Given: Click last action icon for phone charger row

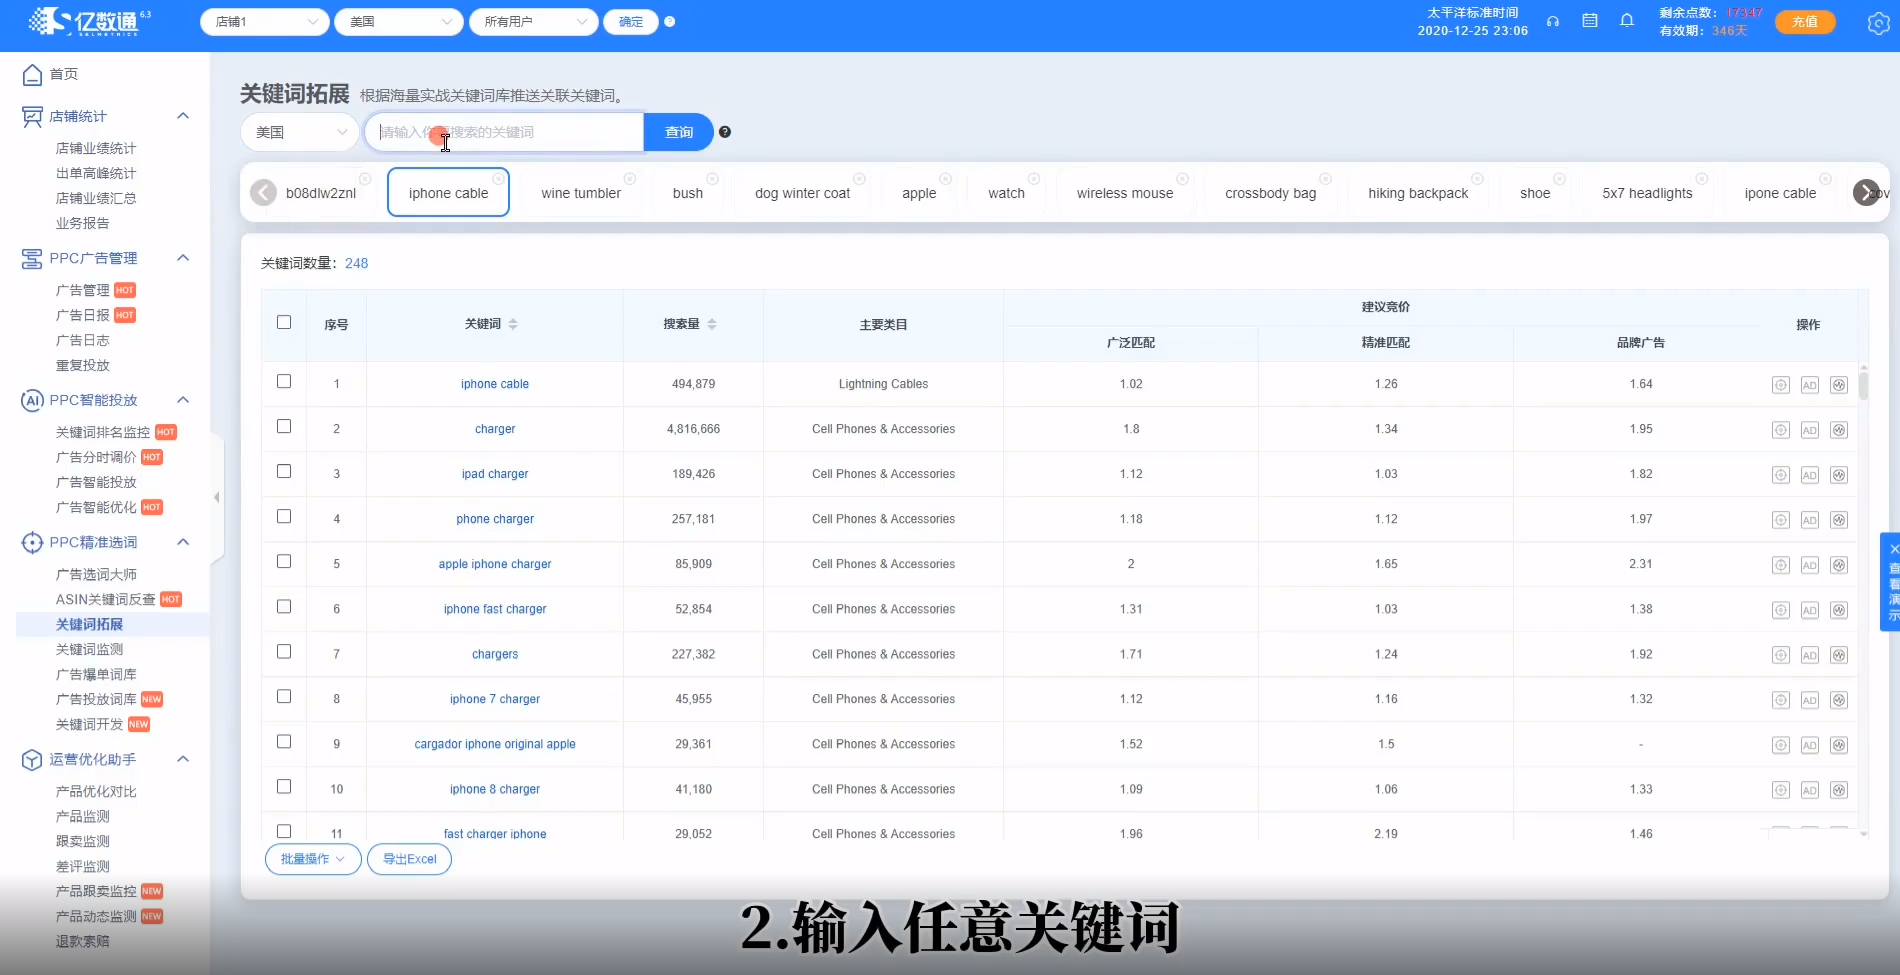Looking at the screenshot, I should tap(1839, 520).
